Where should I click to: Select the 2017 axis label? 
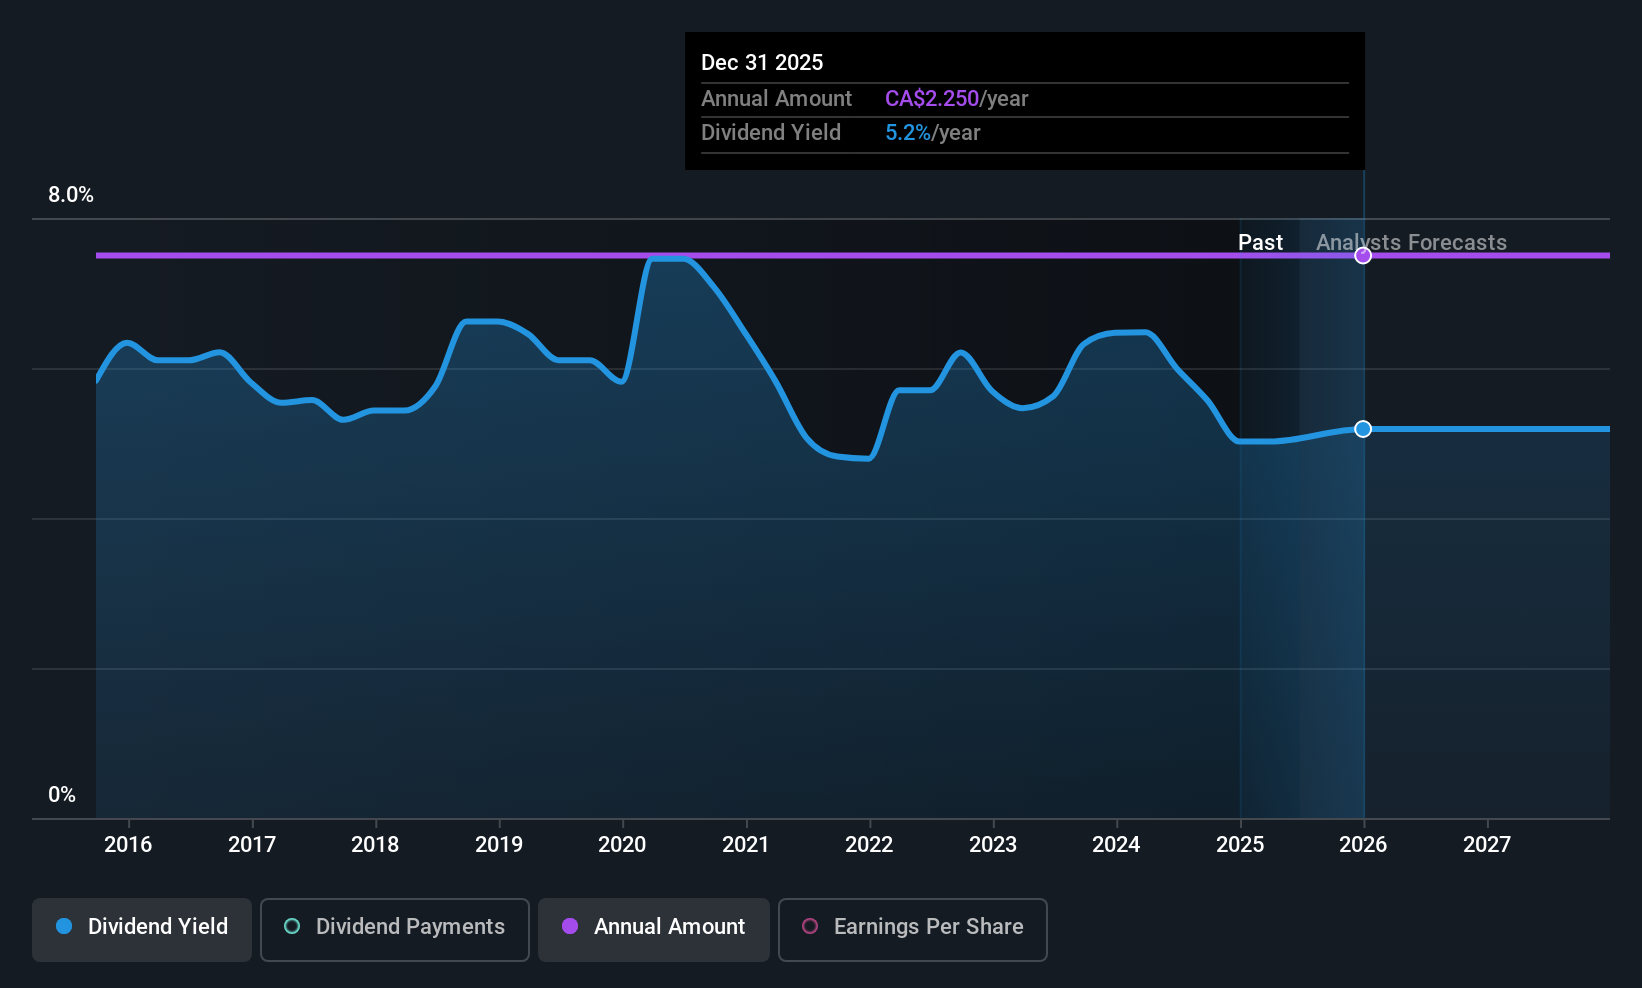tap(252, 845)
